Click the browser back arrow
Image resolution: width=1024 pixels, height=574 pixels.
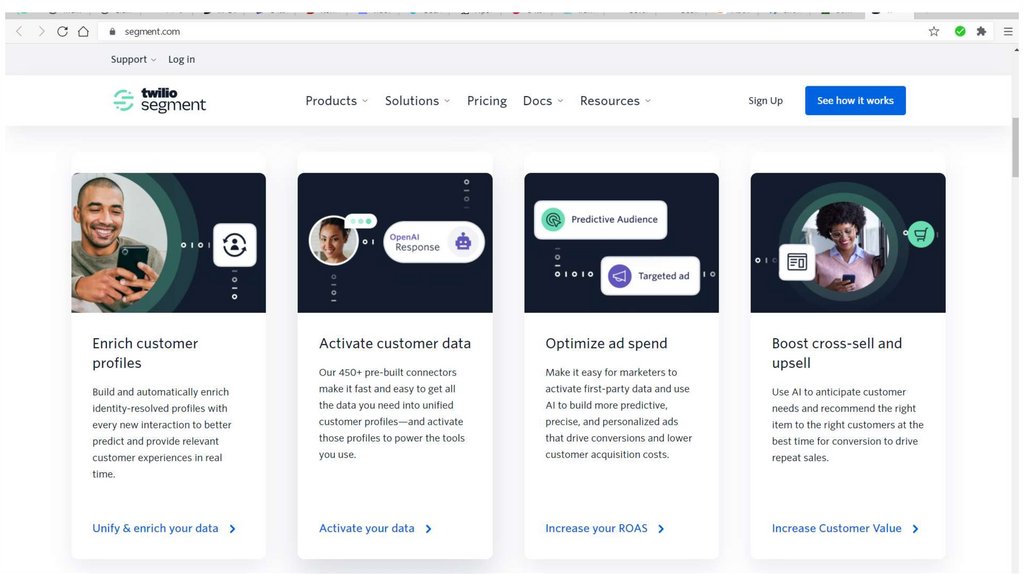(19, 31)
